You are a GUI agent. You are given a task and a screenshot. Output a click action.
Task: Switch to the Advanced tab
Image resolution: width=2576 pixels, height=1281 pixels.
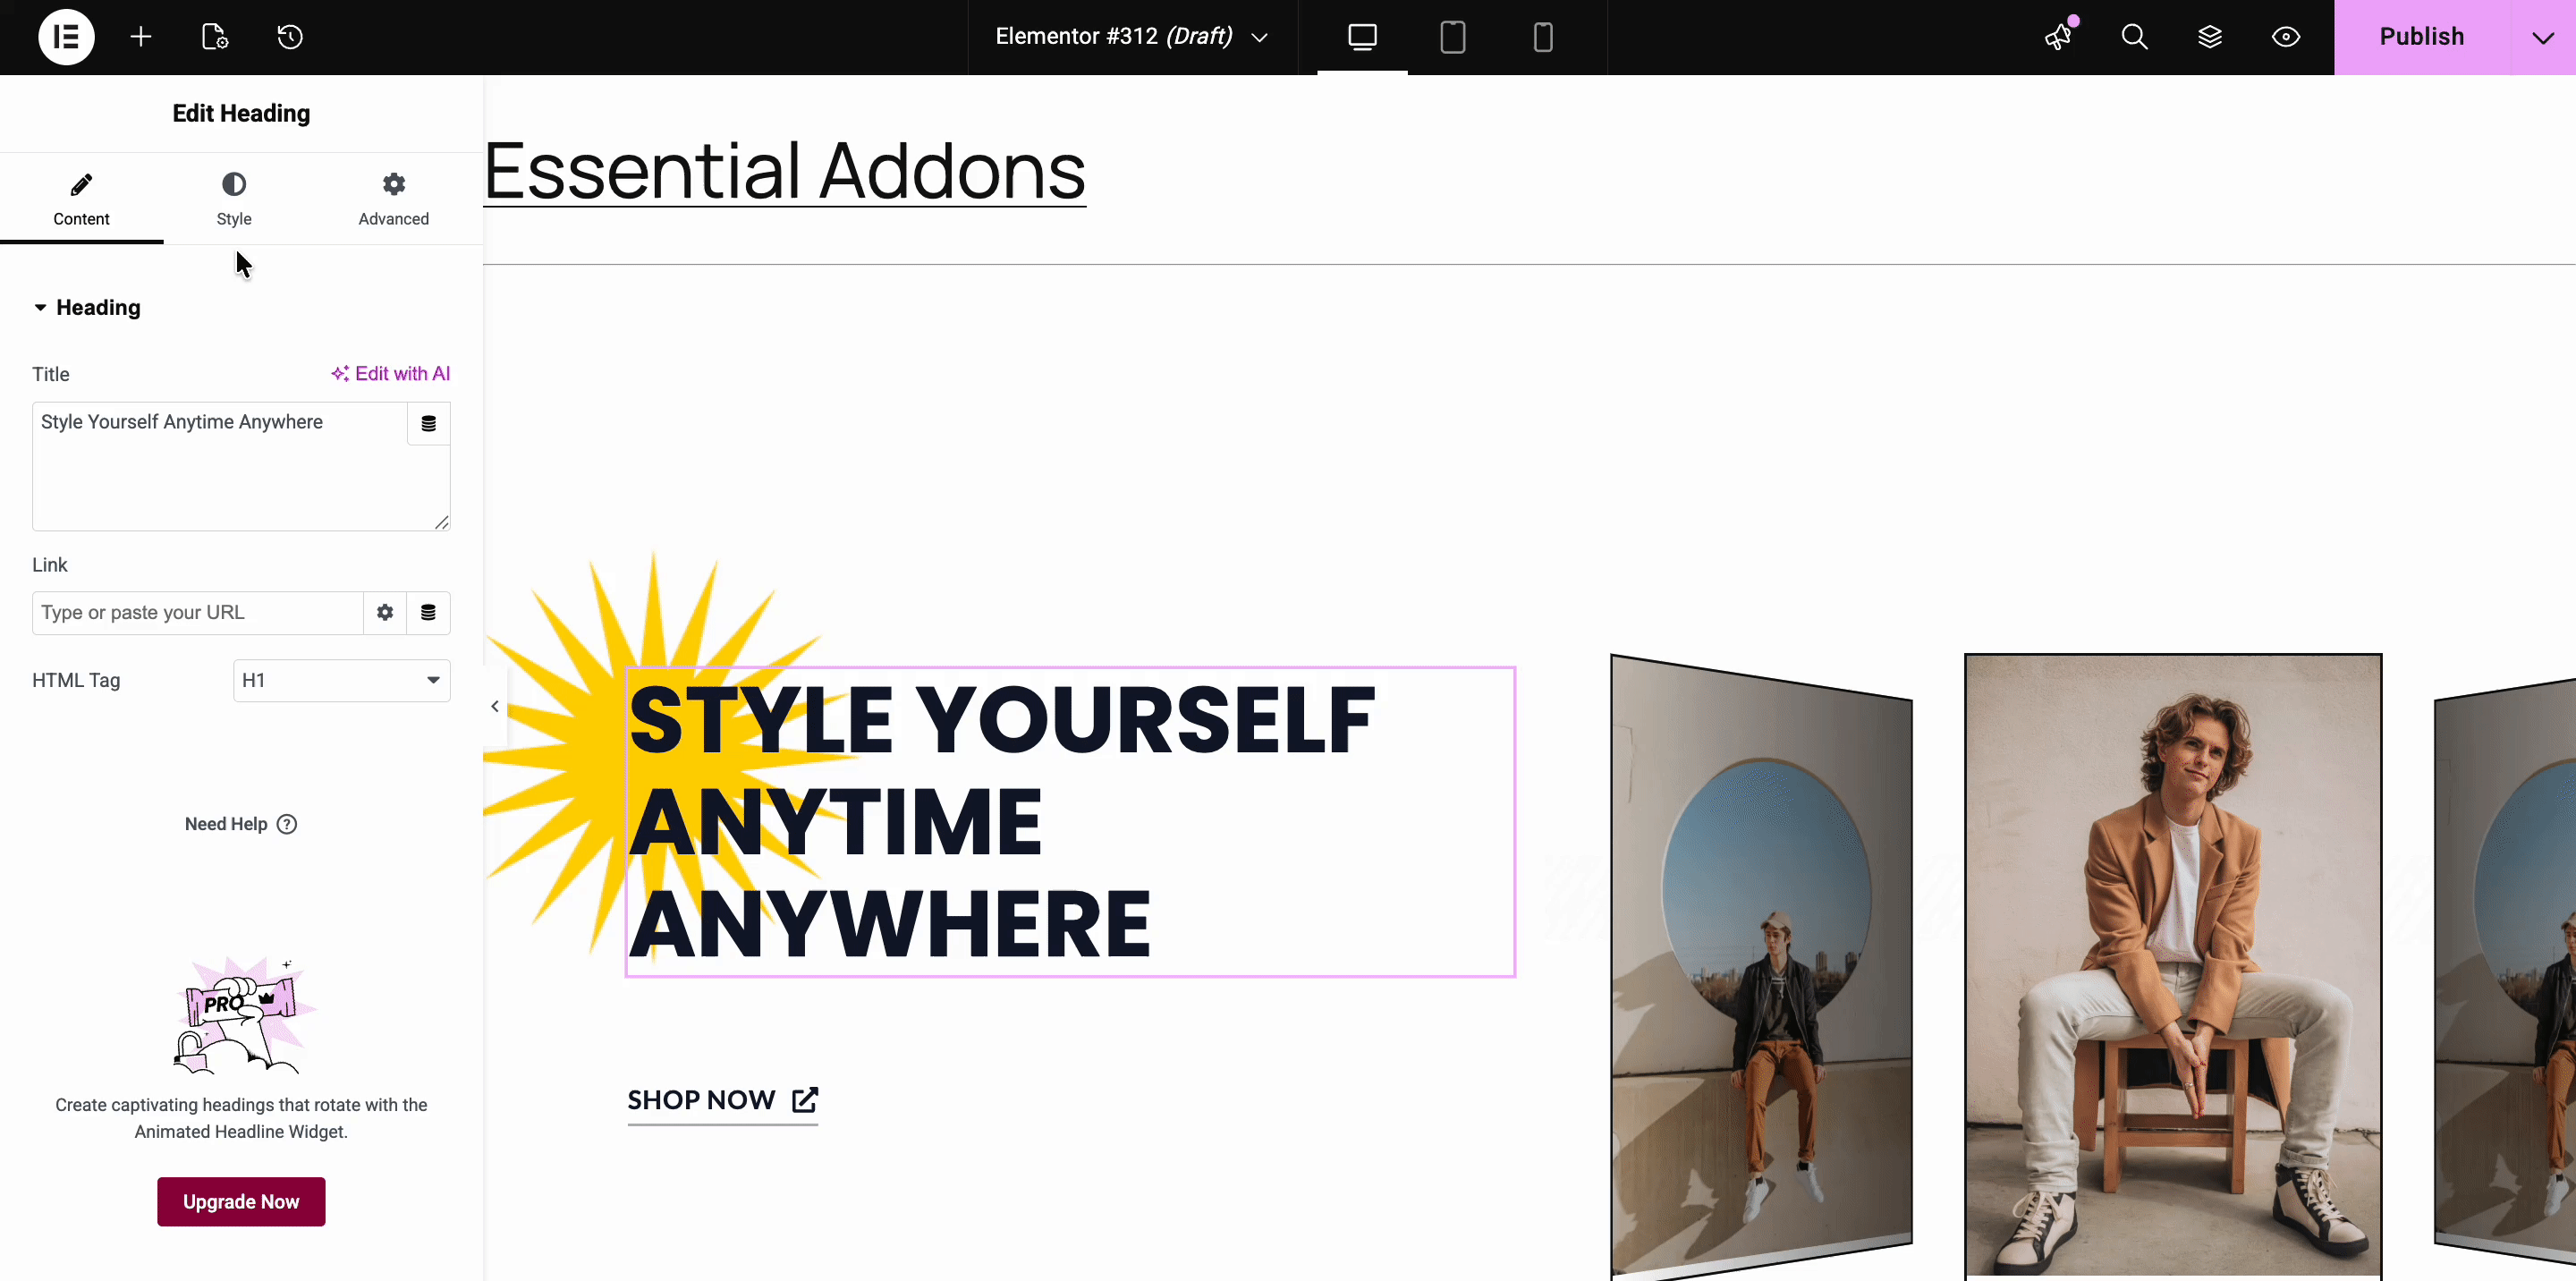[393, 198]
